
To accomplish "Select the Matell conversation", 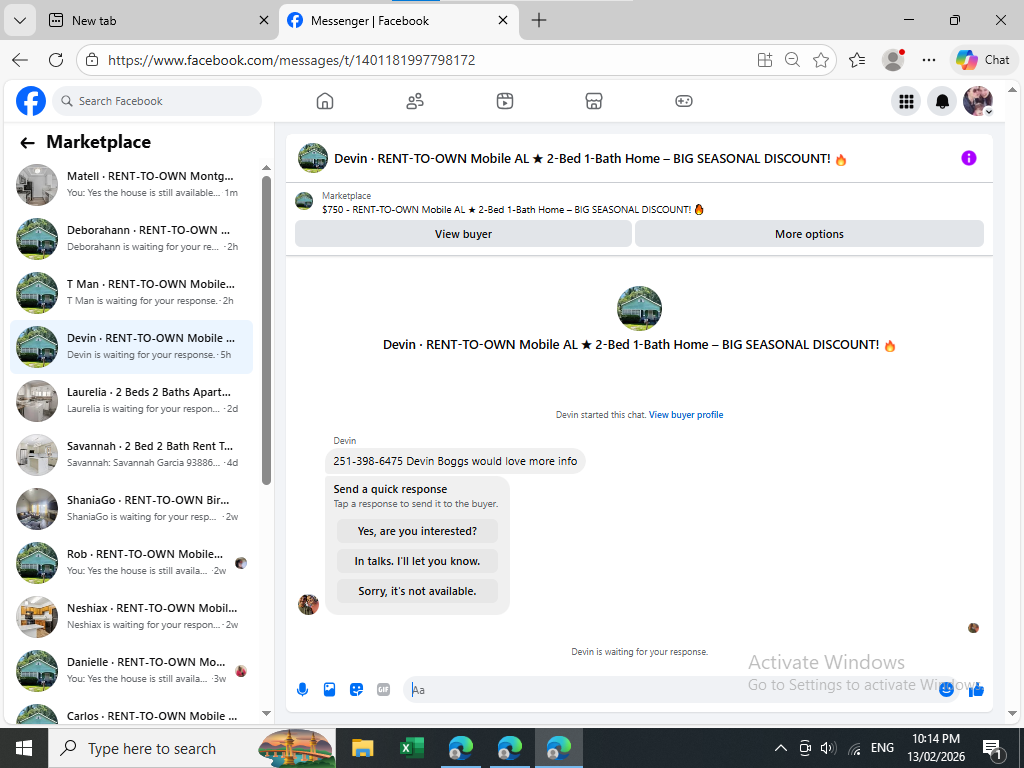I will tap(131, 185).
